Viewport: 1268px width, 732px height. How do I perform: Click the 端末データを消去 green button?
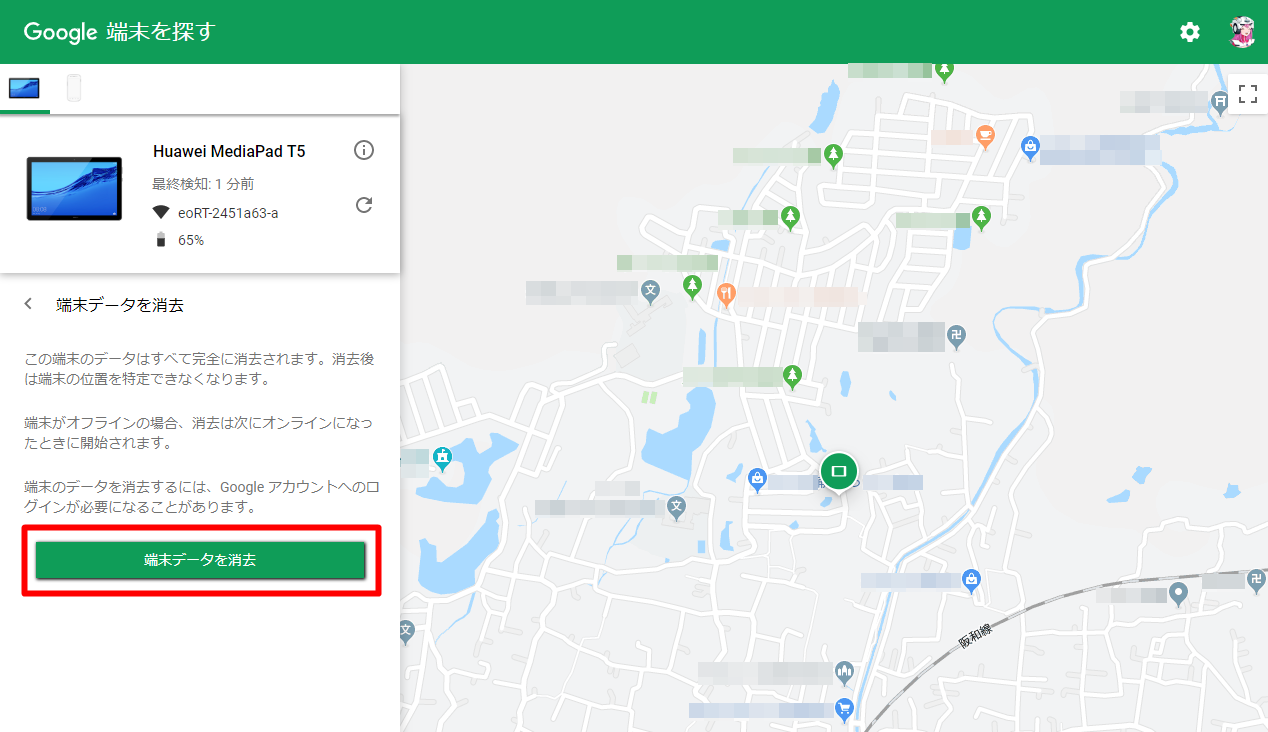click(x=200, y=560)
